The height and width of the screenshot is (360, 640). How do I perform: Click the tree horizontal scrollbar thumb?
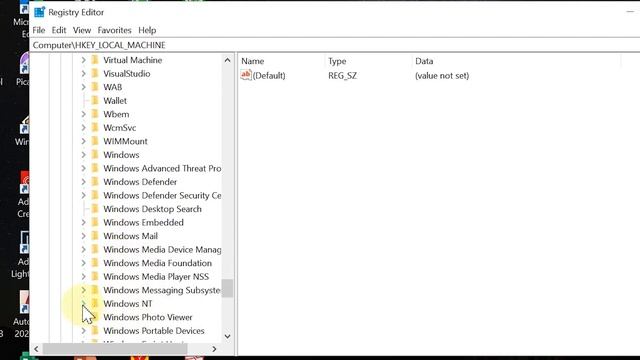(115, 349)
